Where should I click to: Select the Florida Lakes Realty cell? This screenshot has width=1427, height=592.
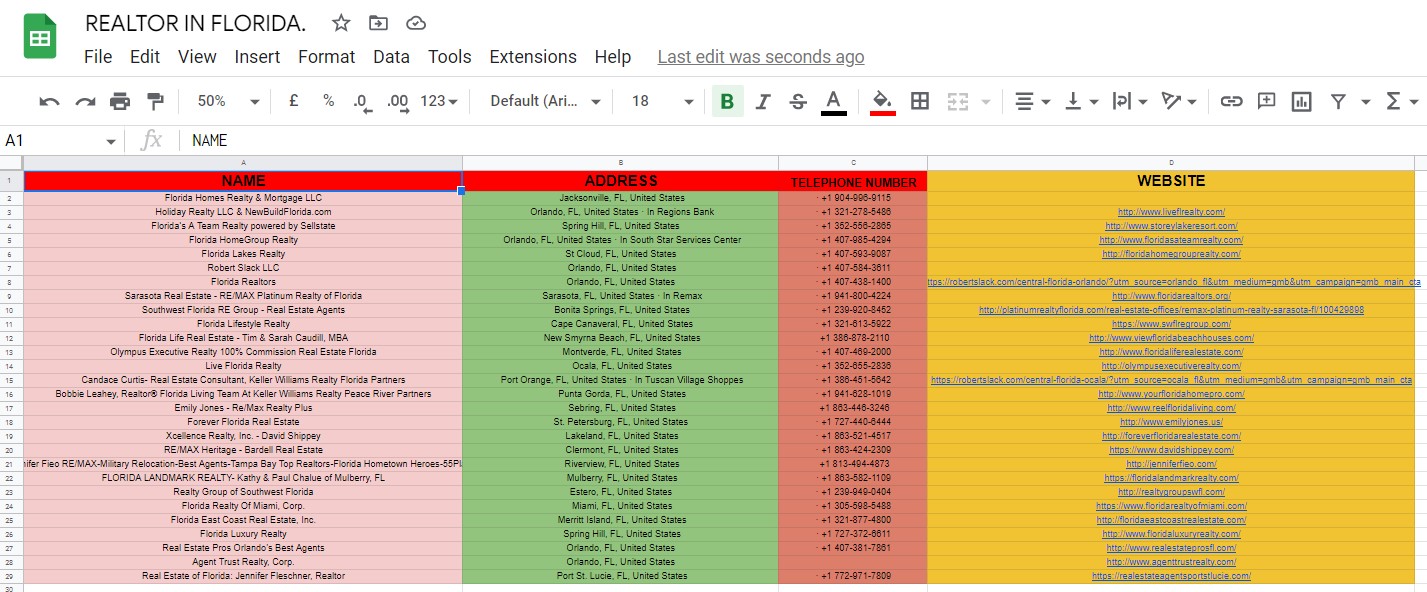pos(243,254)
